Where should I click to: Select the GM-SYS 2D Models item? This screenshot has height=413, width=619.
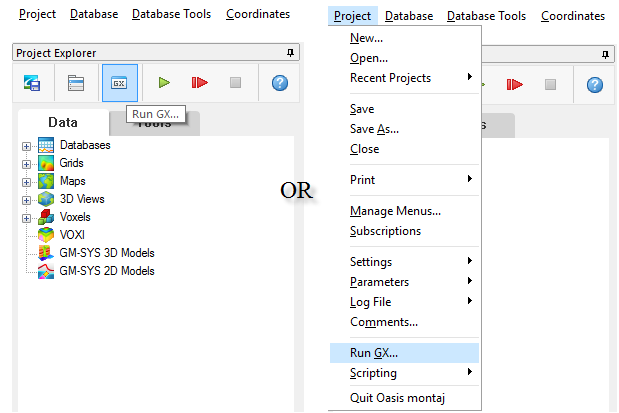[106, 271]
